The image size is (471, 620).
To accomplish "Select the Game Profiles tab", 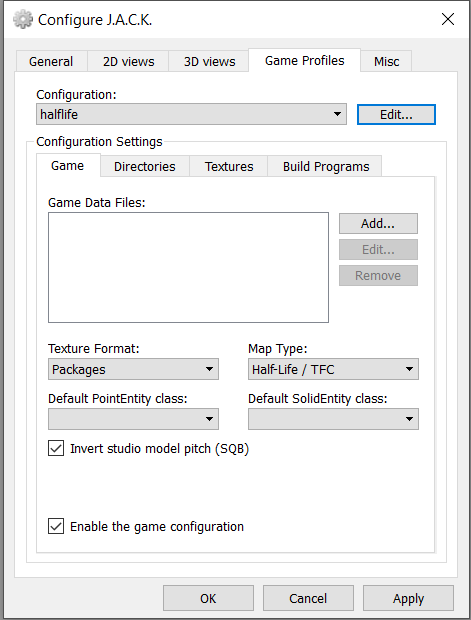I will (305, 60).
